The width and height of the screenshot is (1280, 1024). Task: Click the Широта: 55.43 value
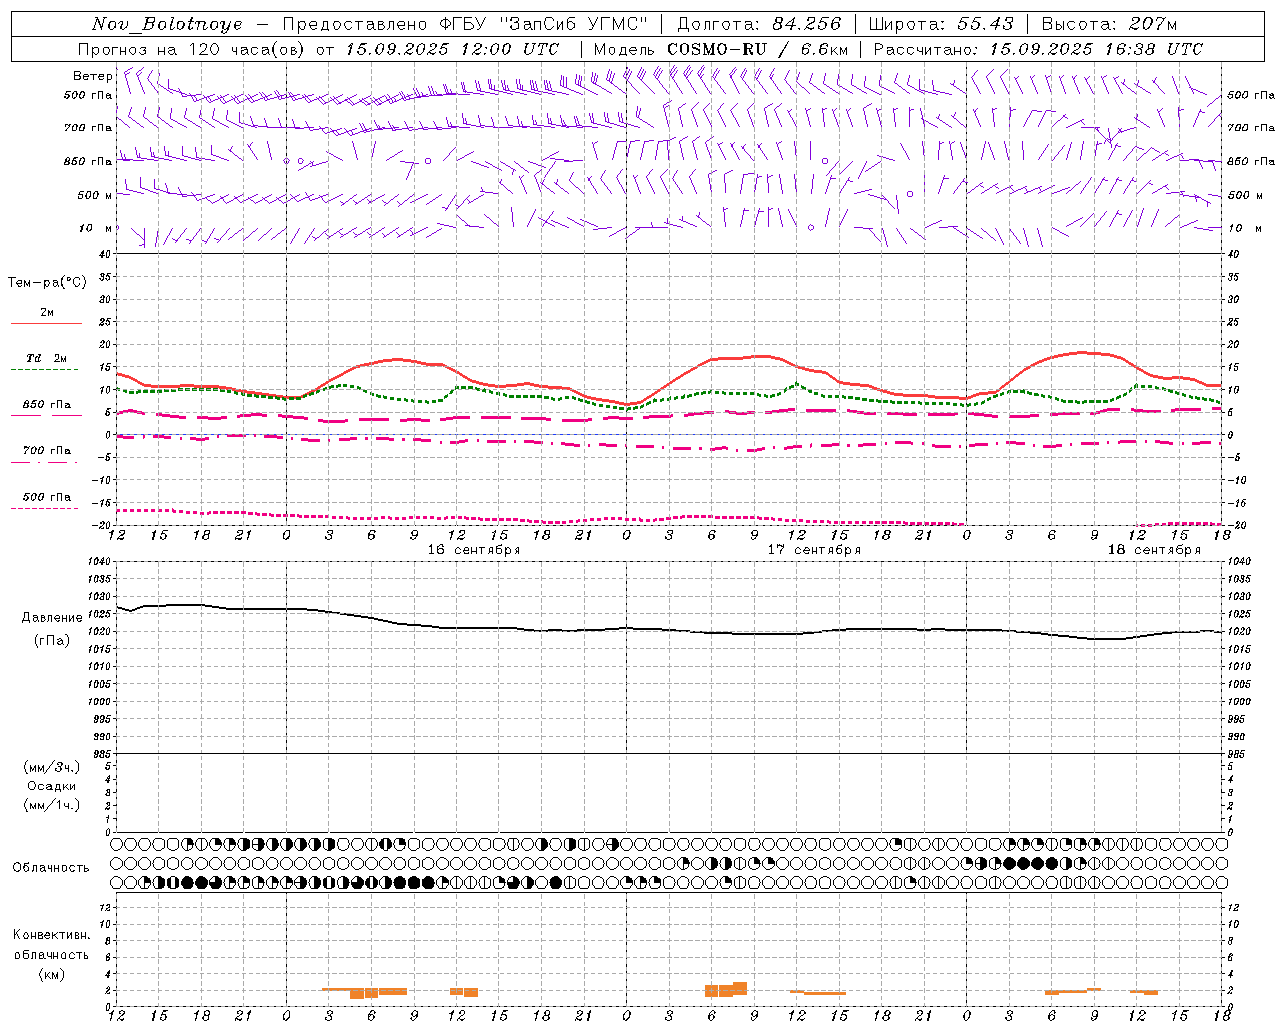941,24
